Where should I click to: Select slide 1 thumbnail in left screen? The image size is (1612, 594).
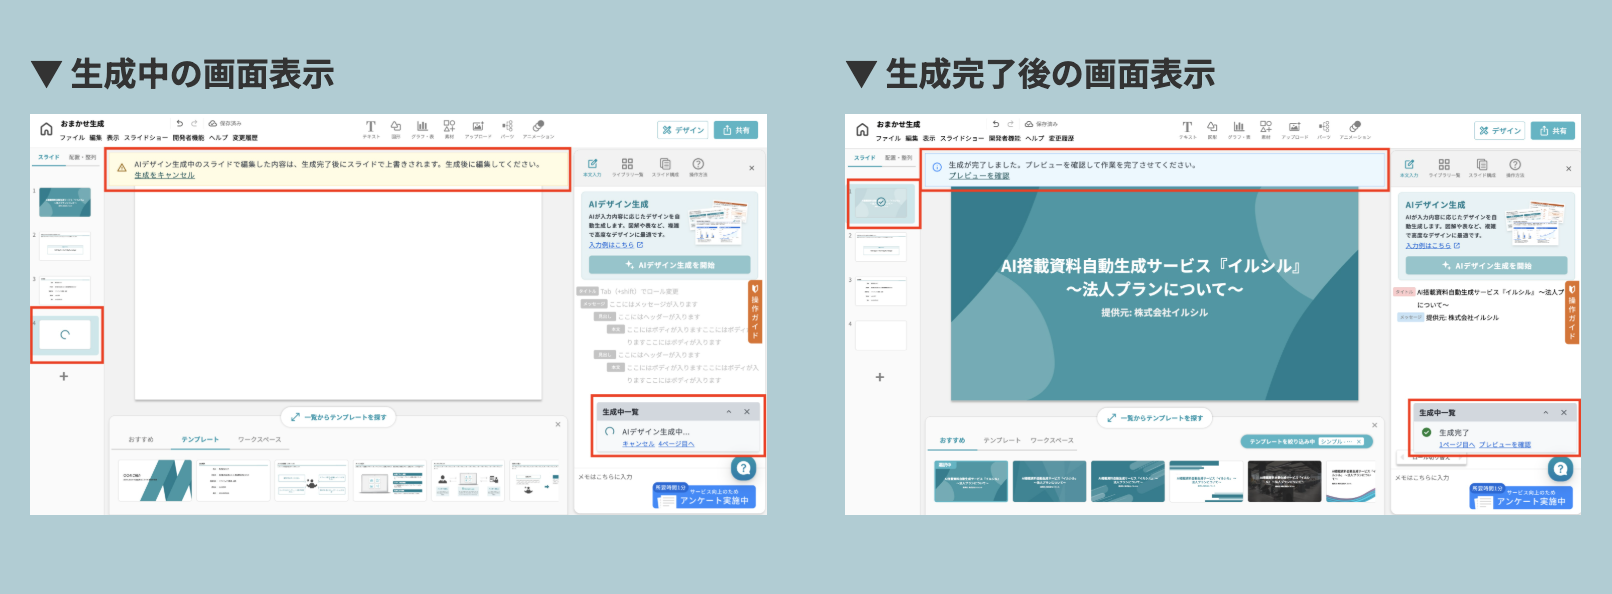[x=65, y=202]
